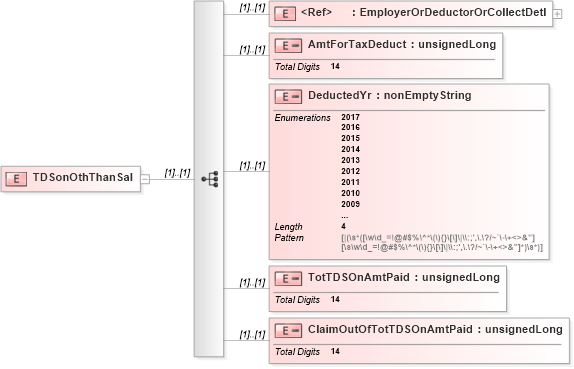Click enumeration value 2012

(x=350, y=171)
